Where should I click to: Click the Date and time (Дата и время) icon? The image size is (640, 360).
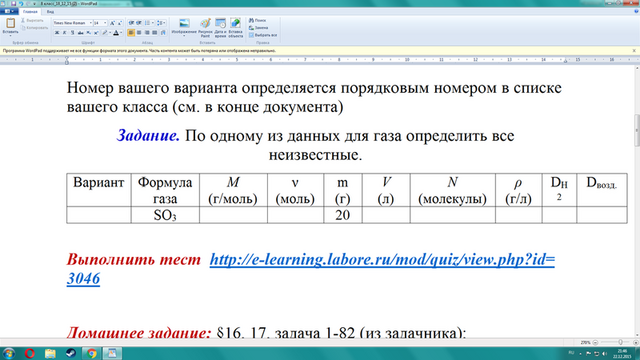click(220, 28)
